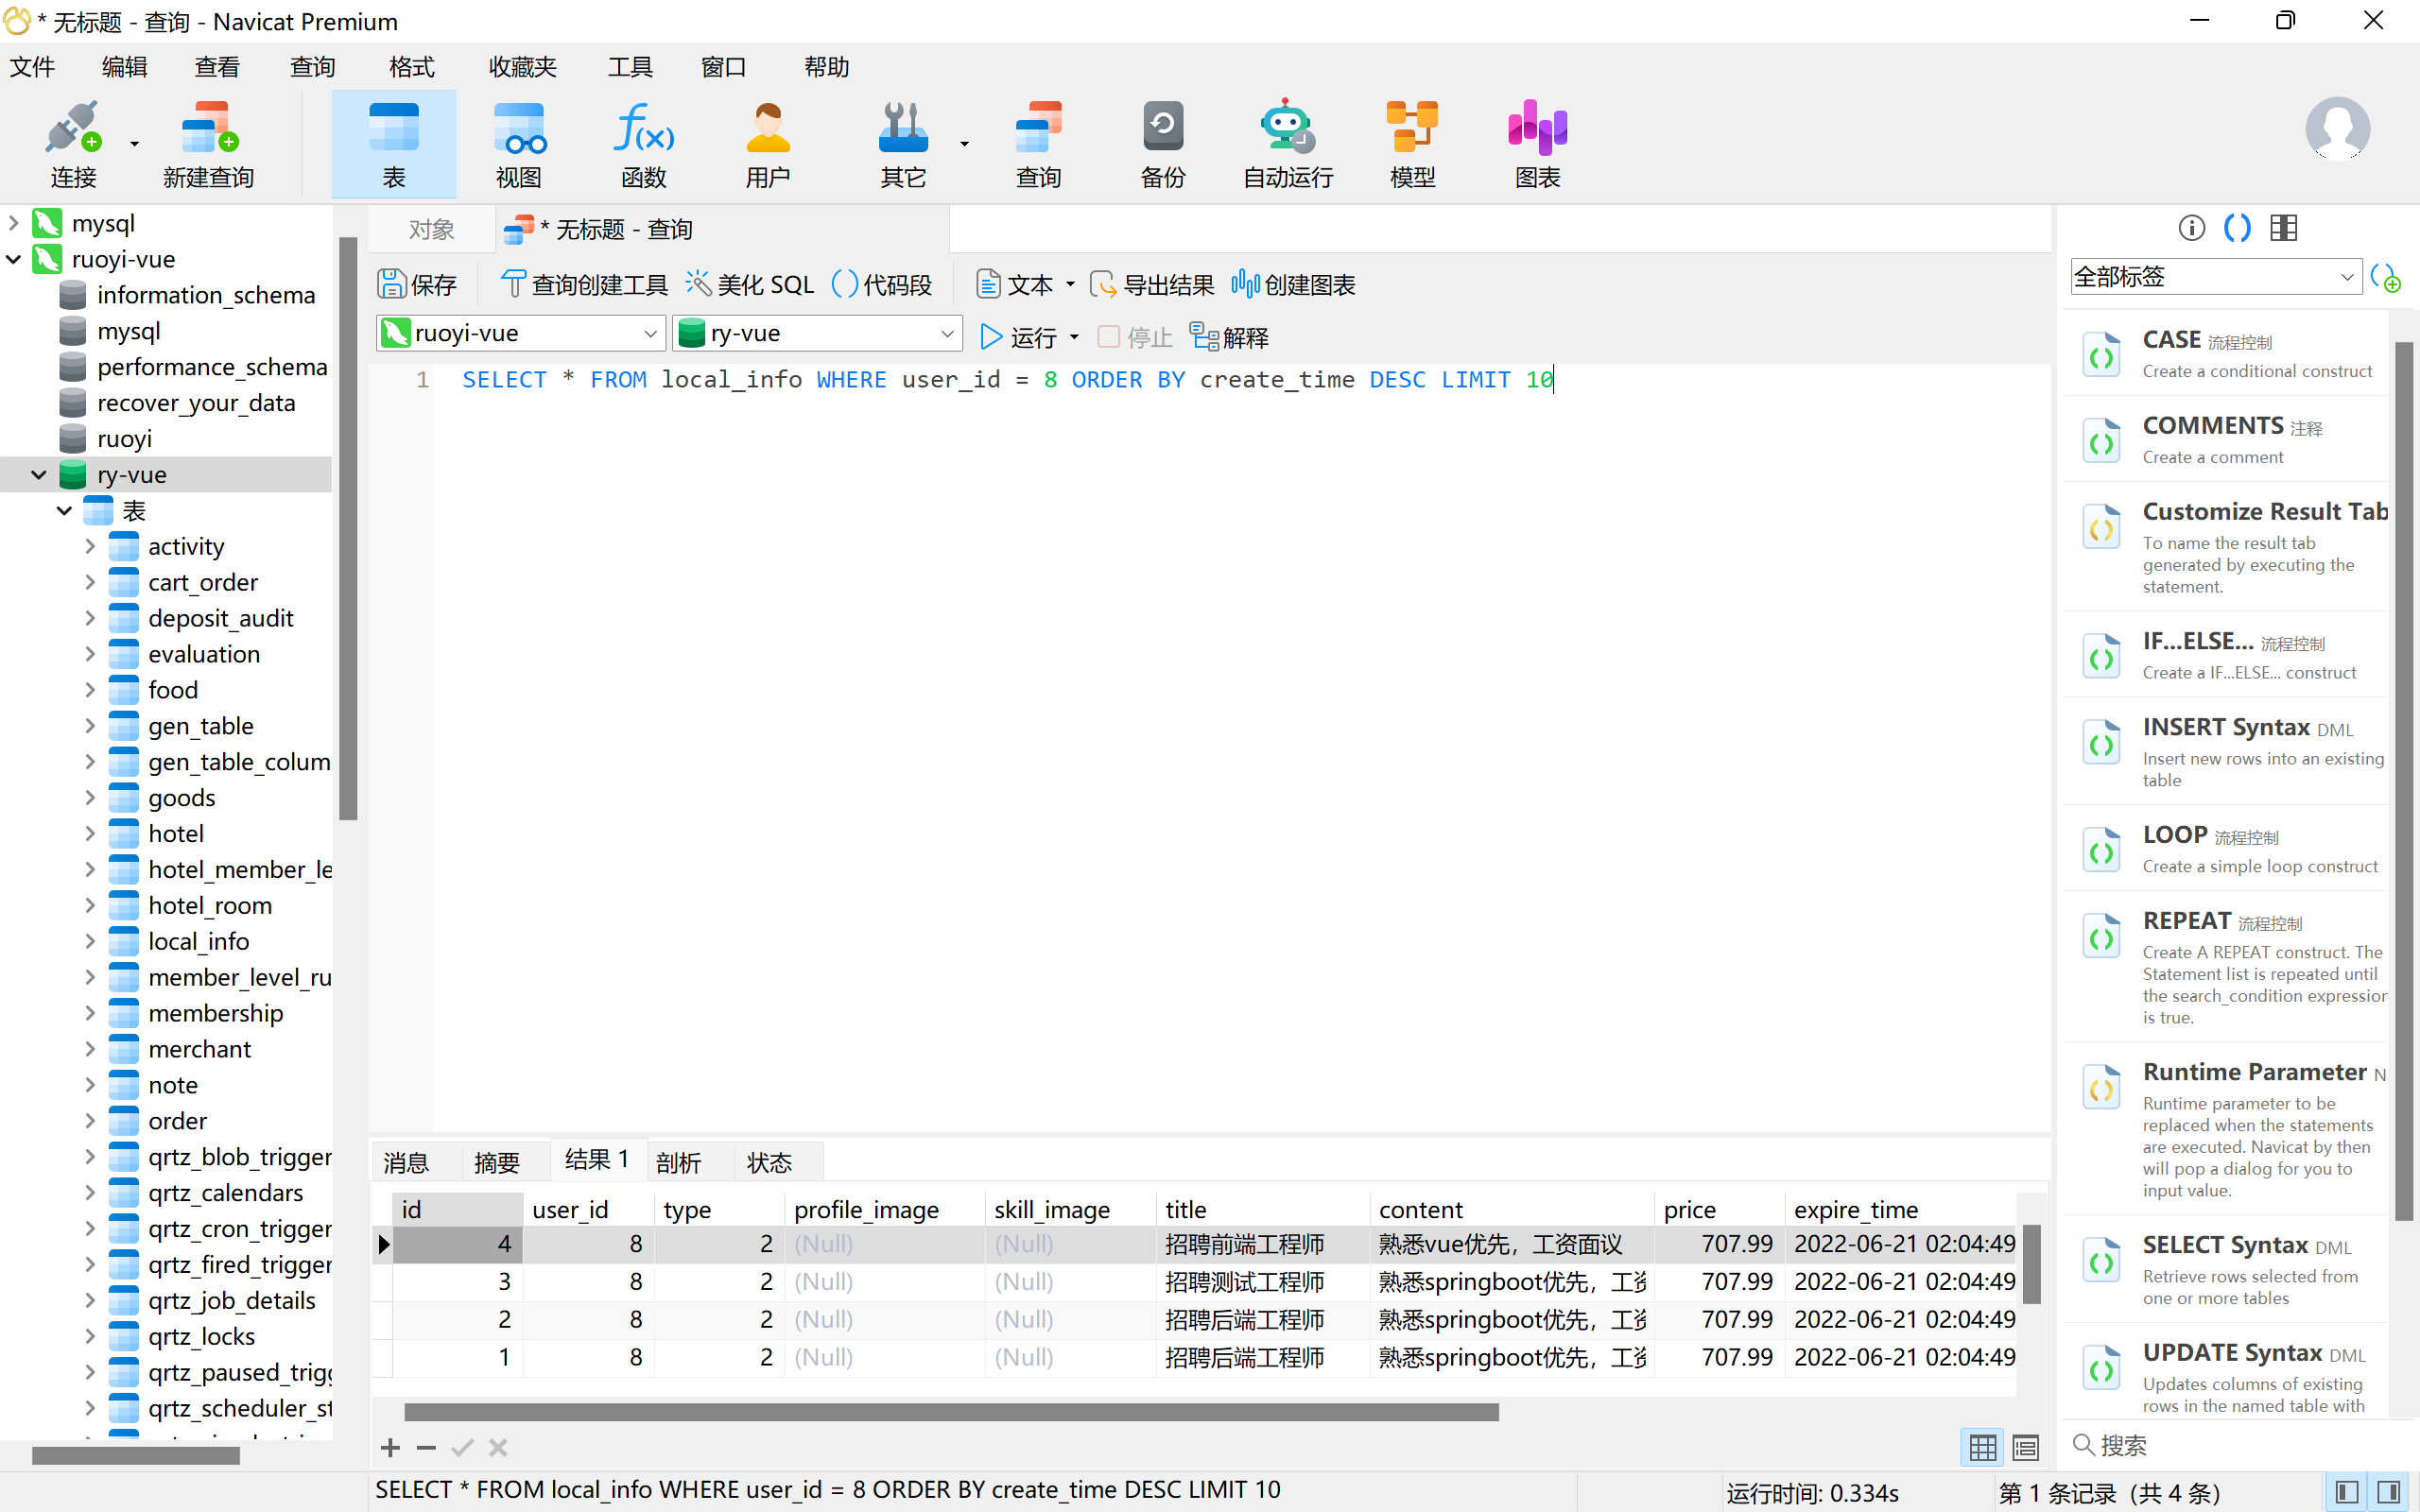Click the result grid horizontal scrollbar
The width and height of the screenshot is (2420, 1512).
[x=950, y=1412]
